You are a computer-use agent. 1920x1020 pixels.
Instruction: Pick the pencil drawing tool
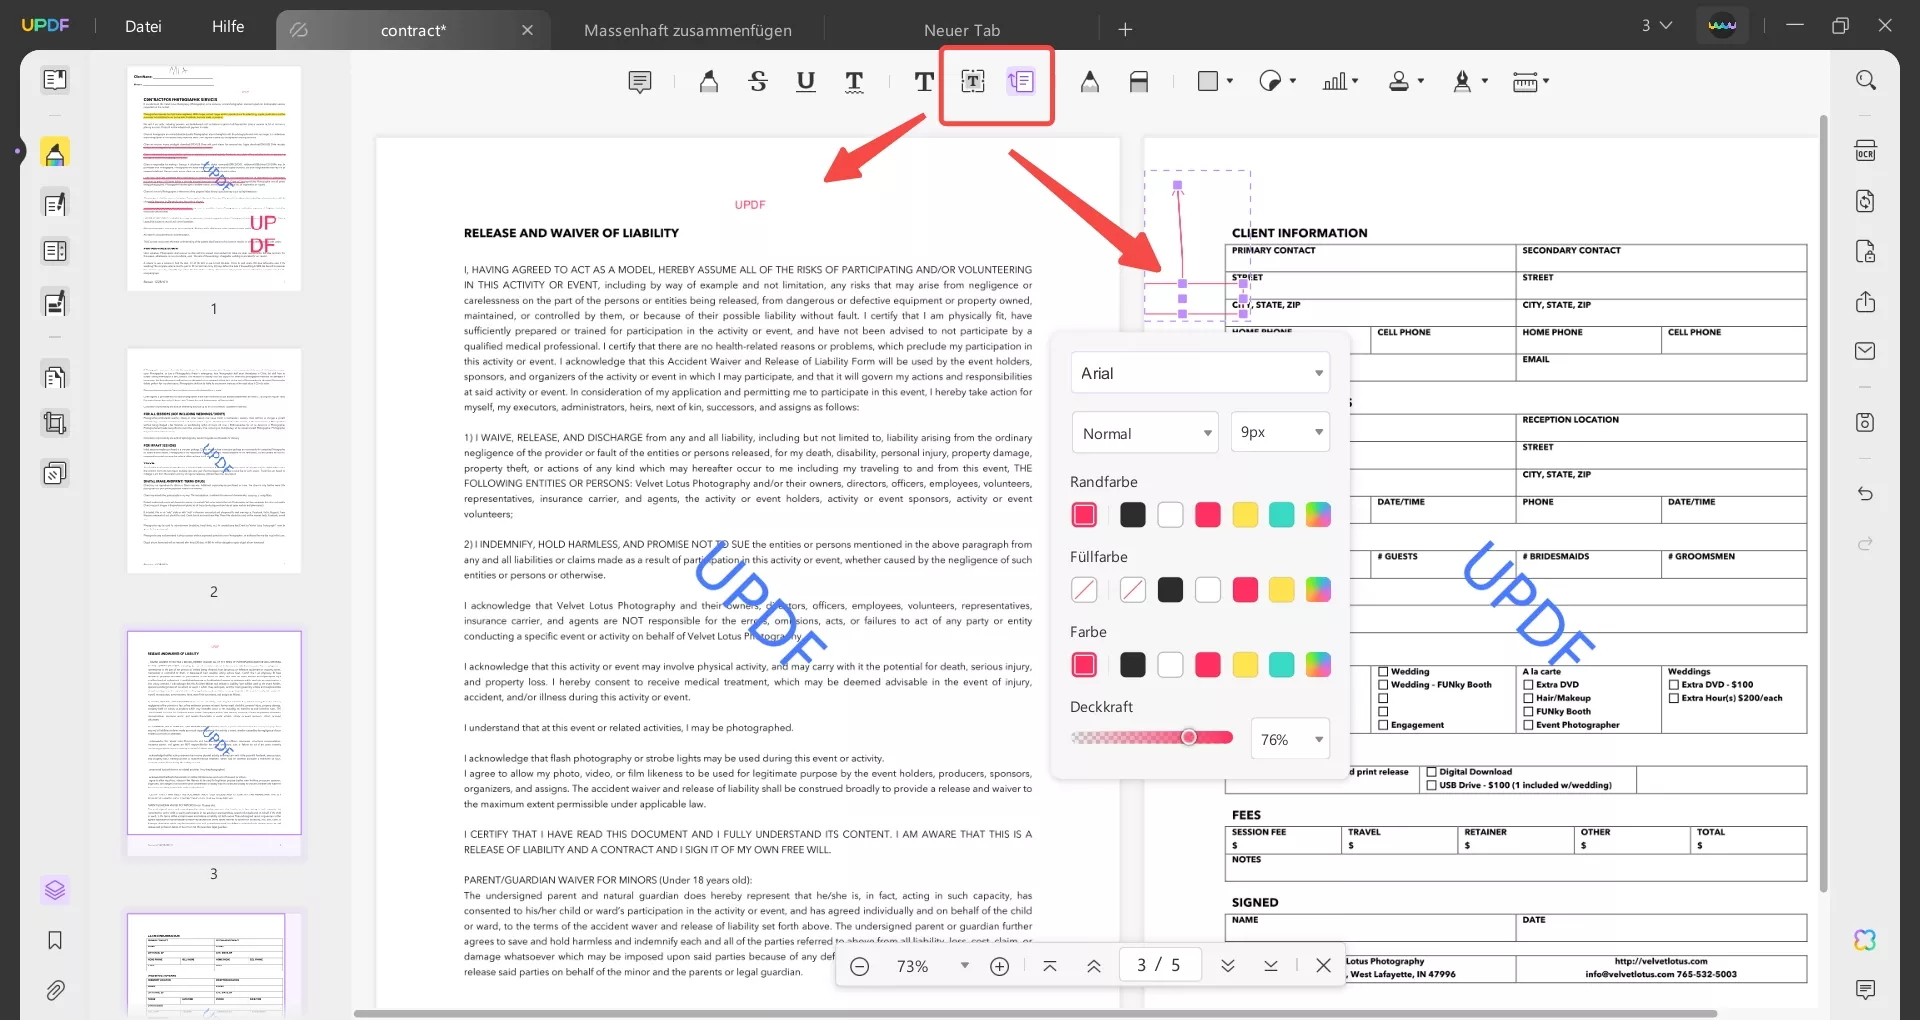1090,82
